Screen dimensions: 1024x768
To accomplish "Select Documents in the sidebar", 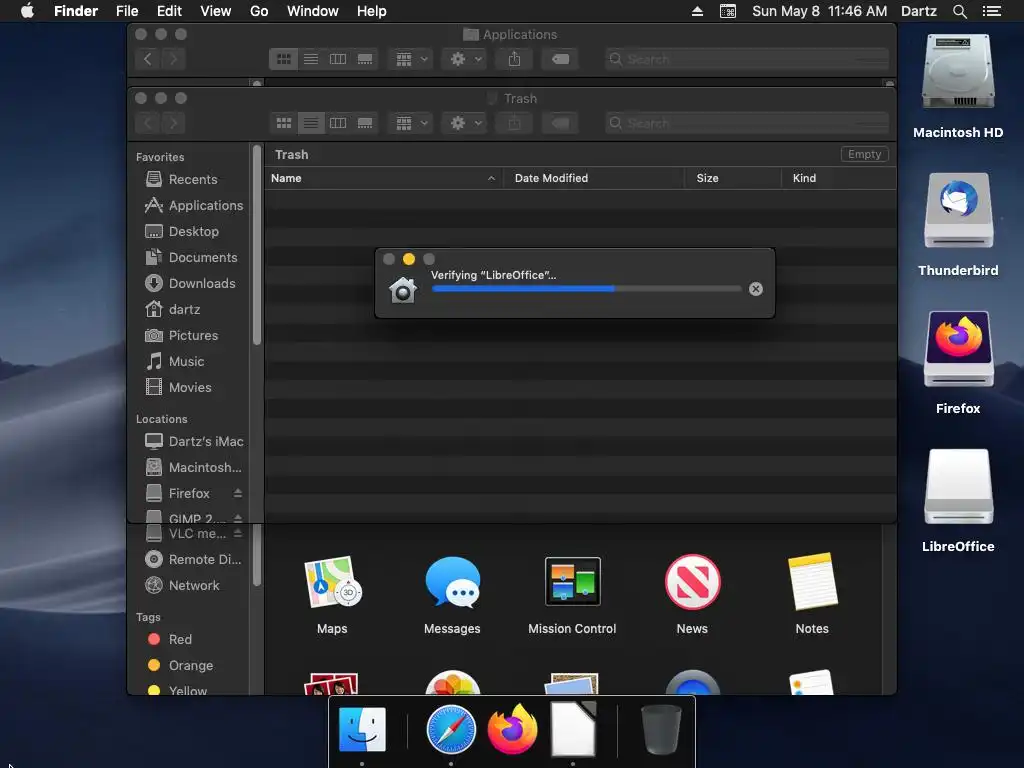I will tap(191, 257).
